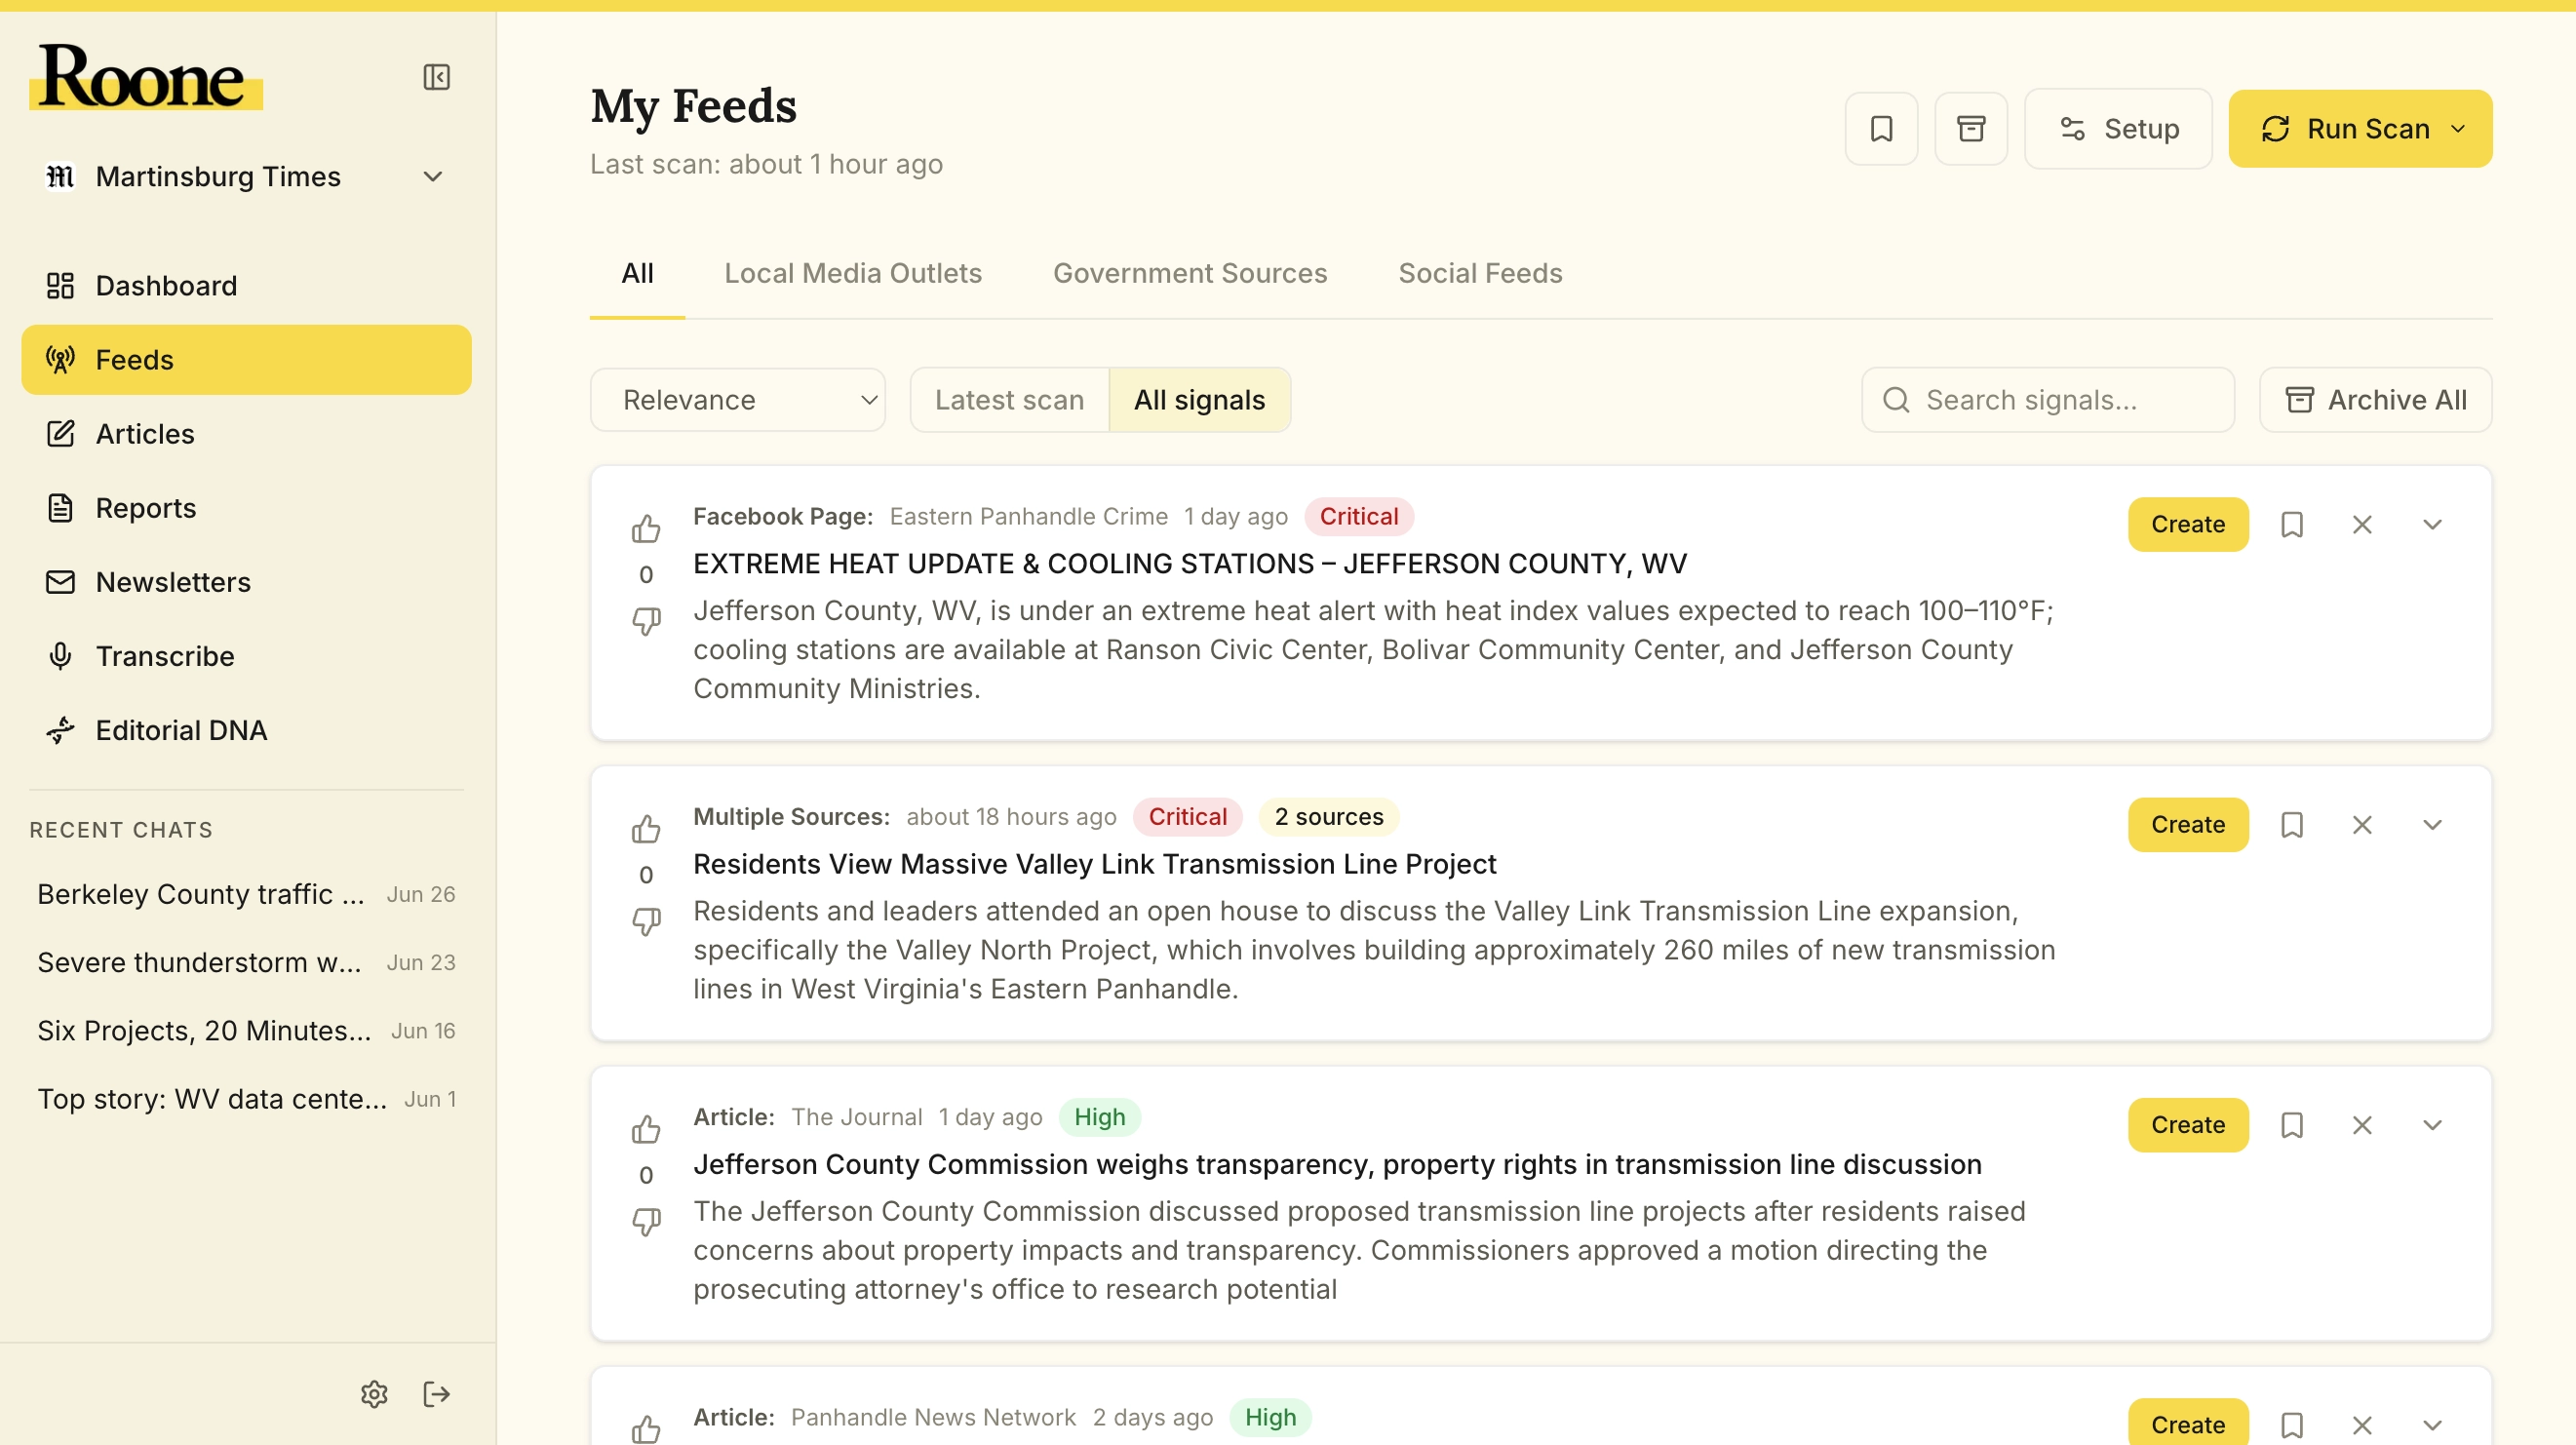
Task: Open Reports section
Action: click(246, 508)
